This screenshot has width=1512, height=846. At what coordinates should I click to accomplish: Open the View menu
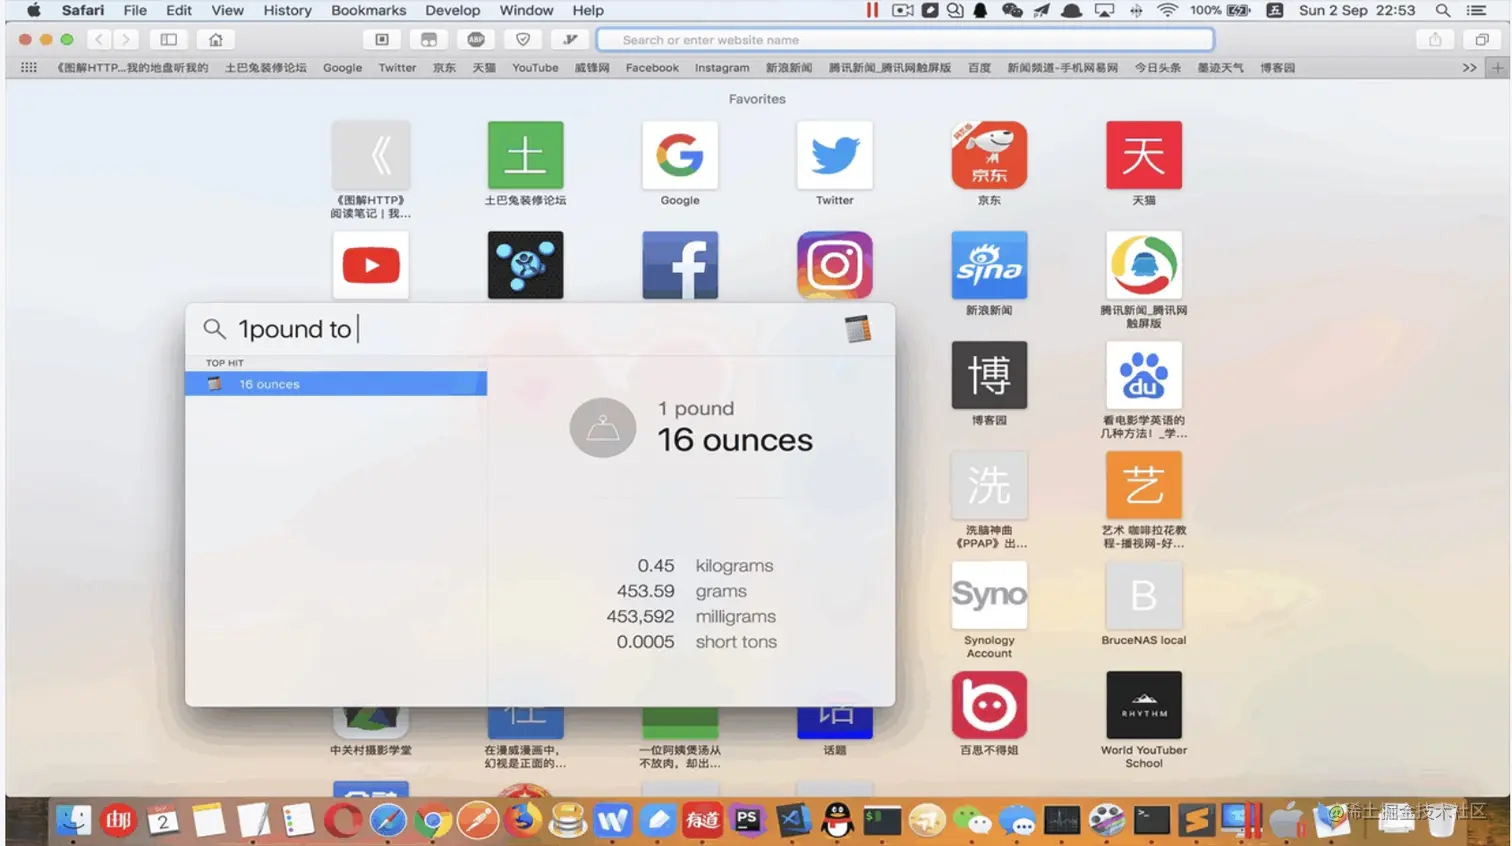[x=227, y=10]
